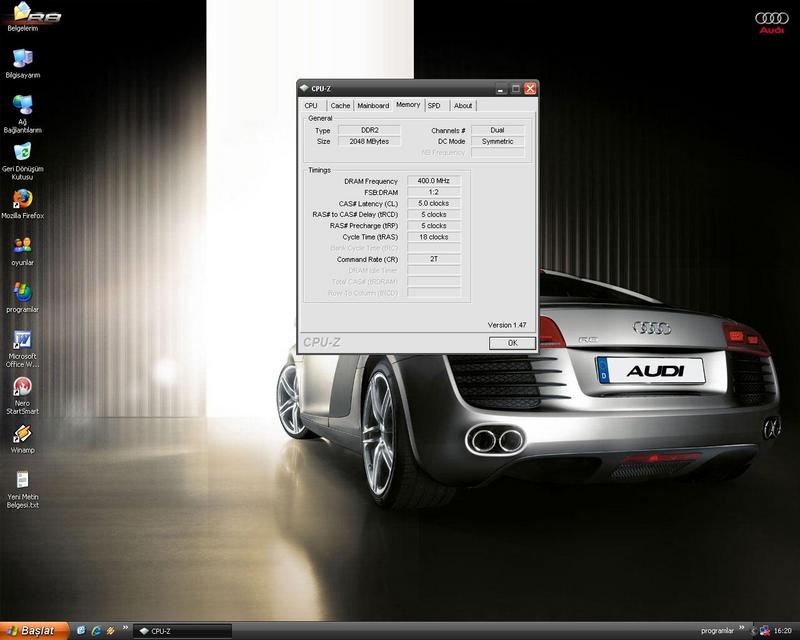Close the CPU-Z window
This screenshot has height=640, width=800.
tap(530, 89)
